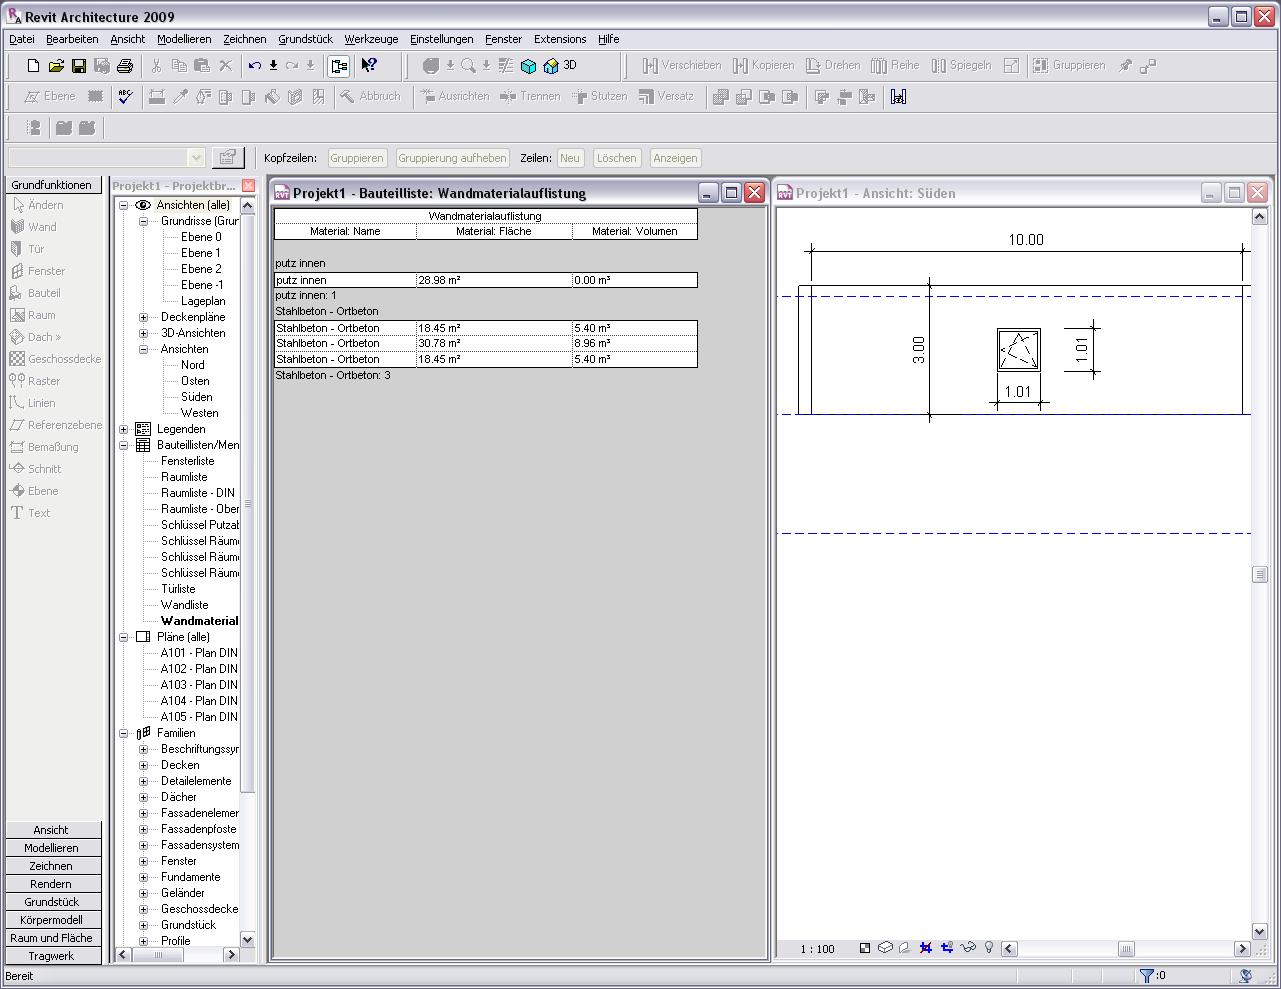Screen dimensions: 1281x989
Task: Collapse the Ansichten (alle) tree node
Action: click(124, 205)
